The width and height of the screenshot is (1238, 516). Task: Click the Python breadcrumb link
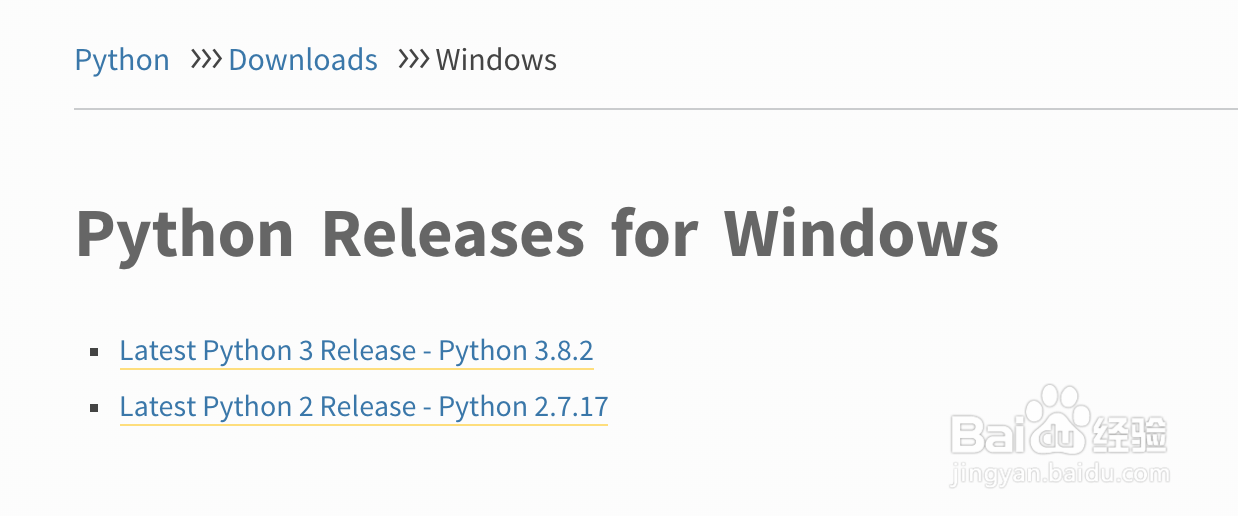122,60
